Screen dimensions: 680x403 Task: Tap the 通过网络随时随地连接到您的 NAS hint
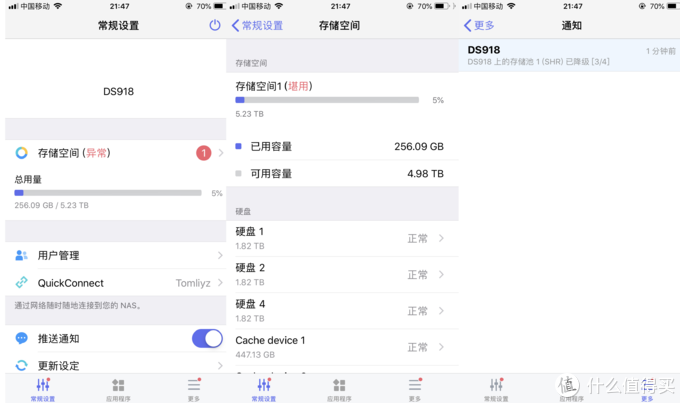click(77, 305)
